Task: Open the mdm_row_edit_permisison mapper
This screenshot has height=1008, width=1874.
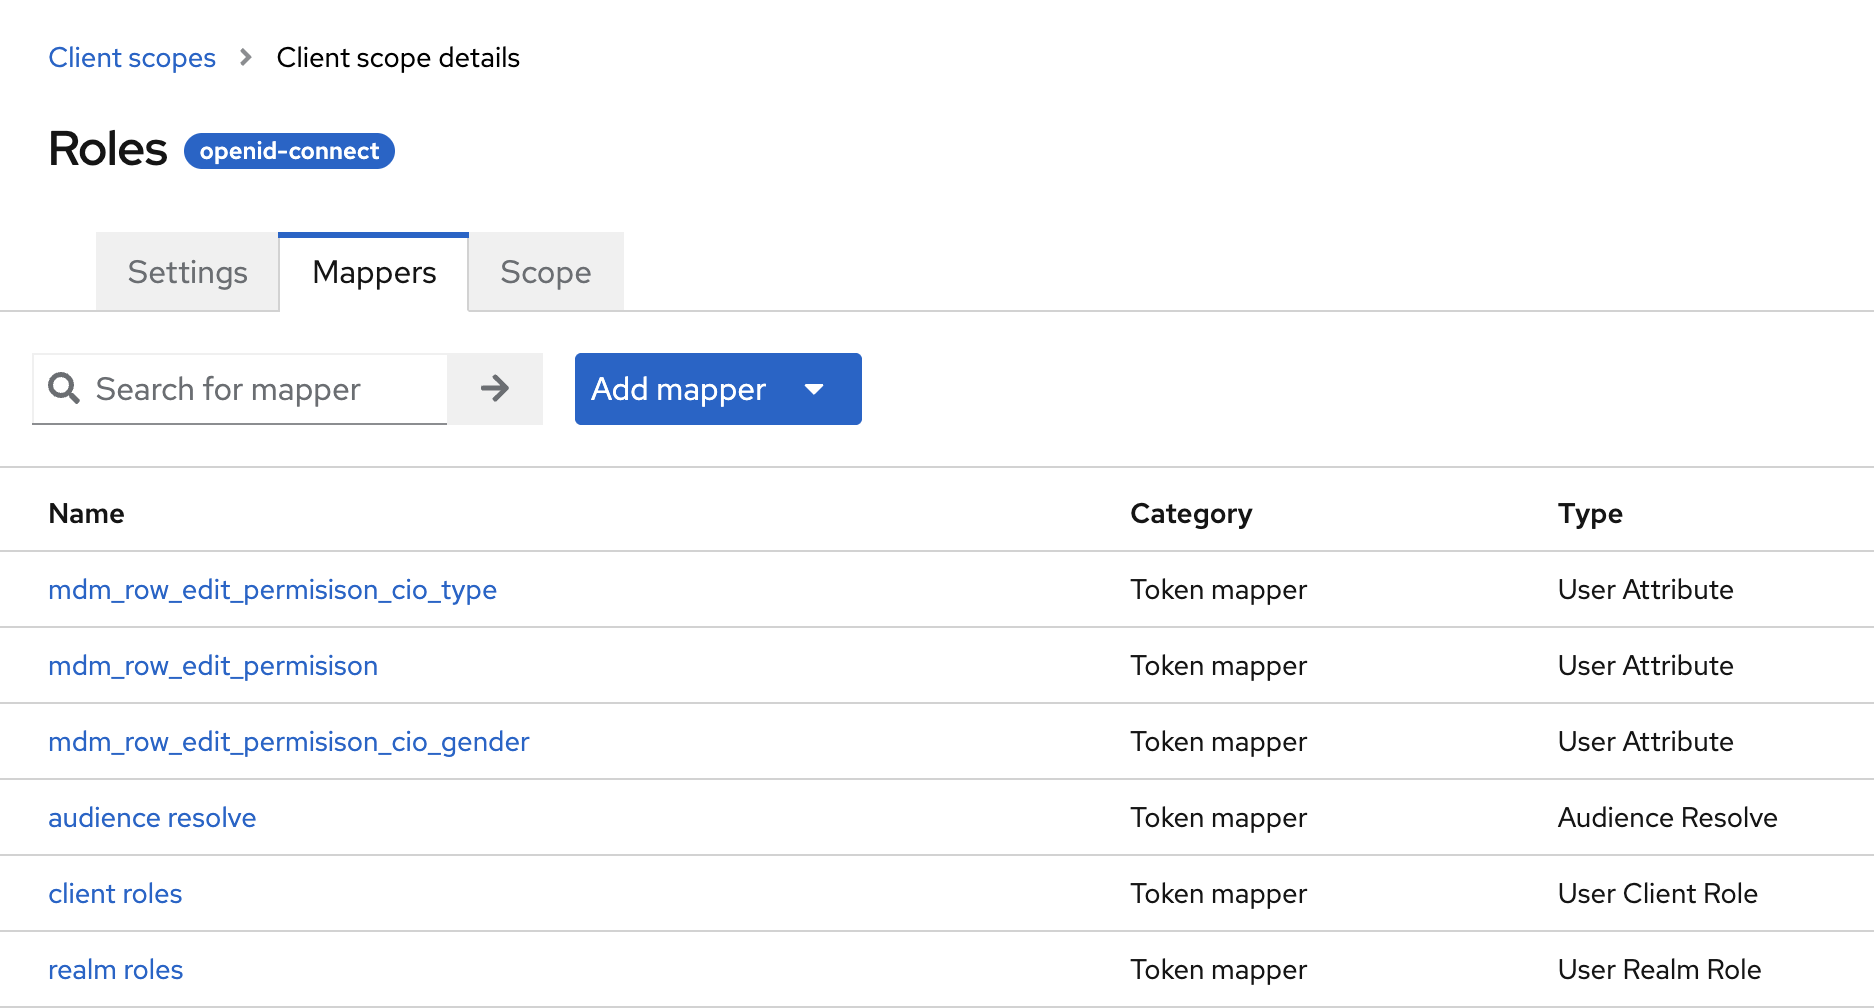Action: point(213,665)
